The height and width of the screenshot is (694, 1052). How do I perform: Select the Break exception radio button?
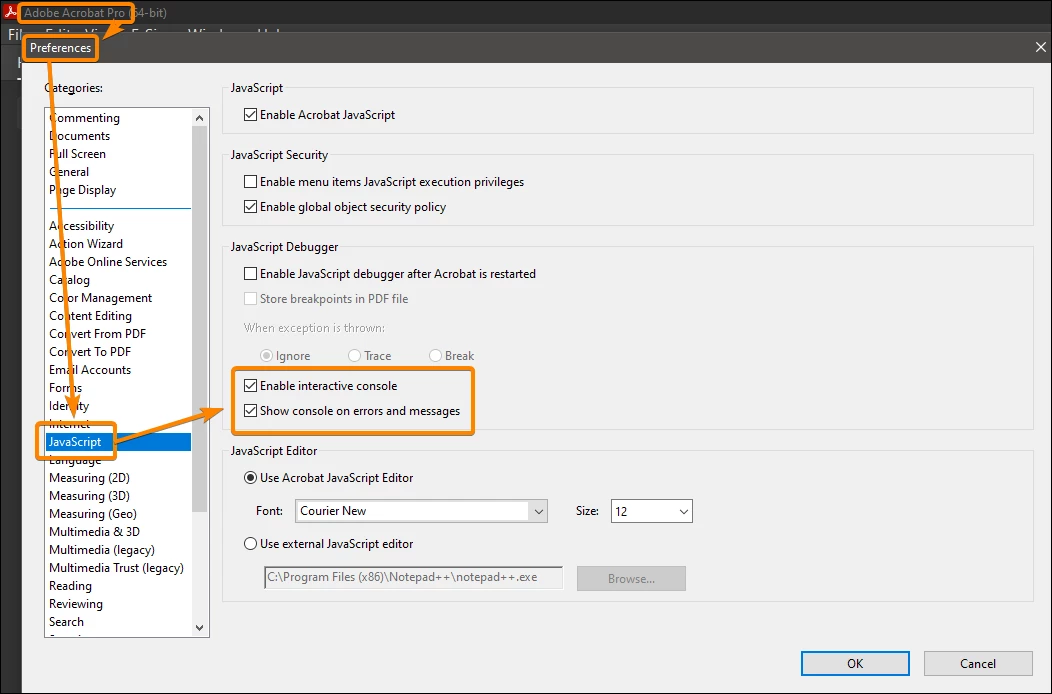pos(435,356)
